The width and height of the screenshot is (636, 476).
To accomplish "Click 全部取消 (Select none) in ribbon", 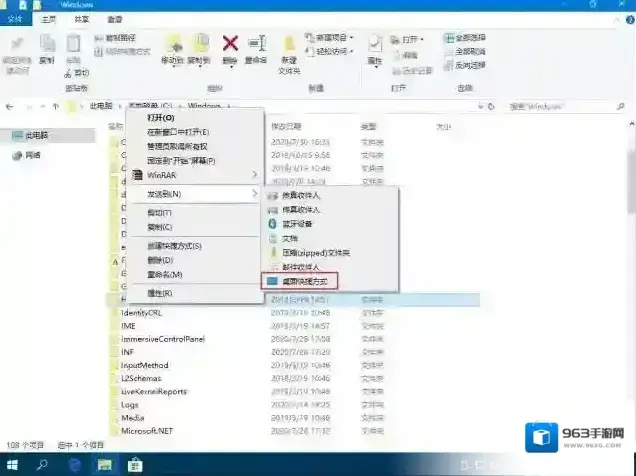I will pyautogui.click(x=465, y=51).
